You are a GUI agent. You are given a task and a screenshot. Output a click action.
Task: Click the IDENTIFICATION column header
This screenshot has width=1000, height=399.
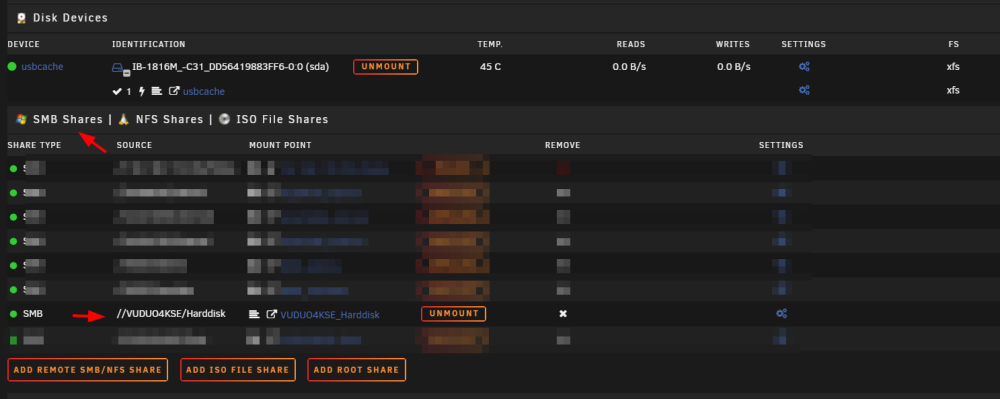click(x=149, y=44)
